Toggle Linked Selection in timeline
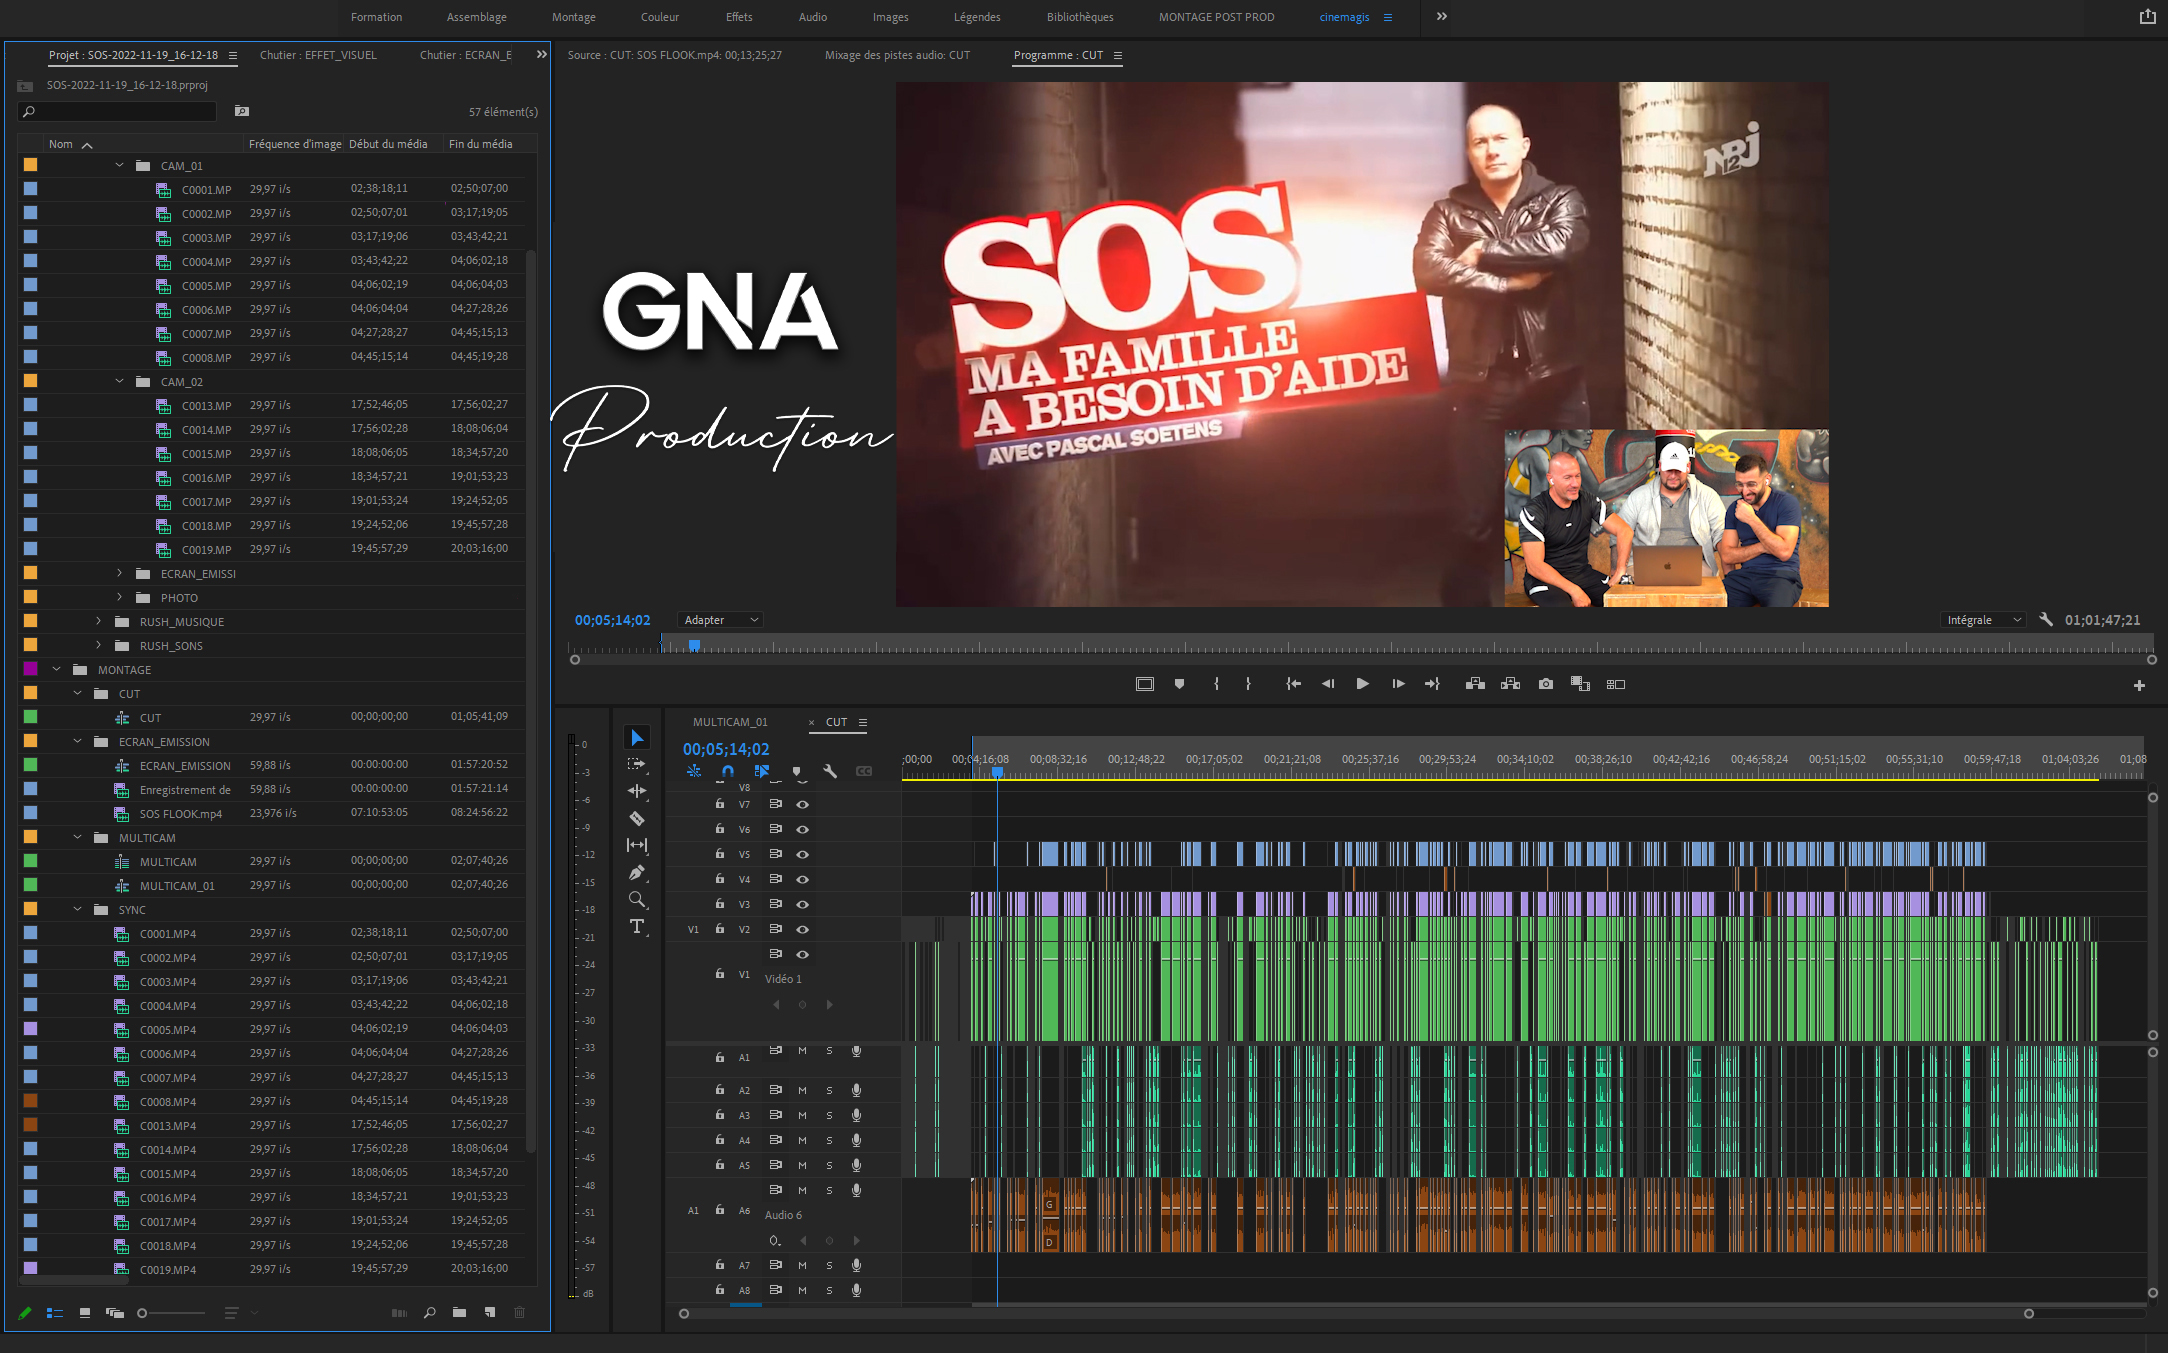This screenshot has height=1353, width=2168. tap(762, 771)
